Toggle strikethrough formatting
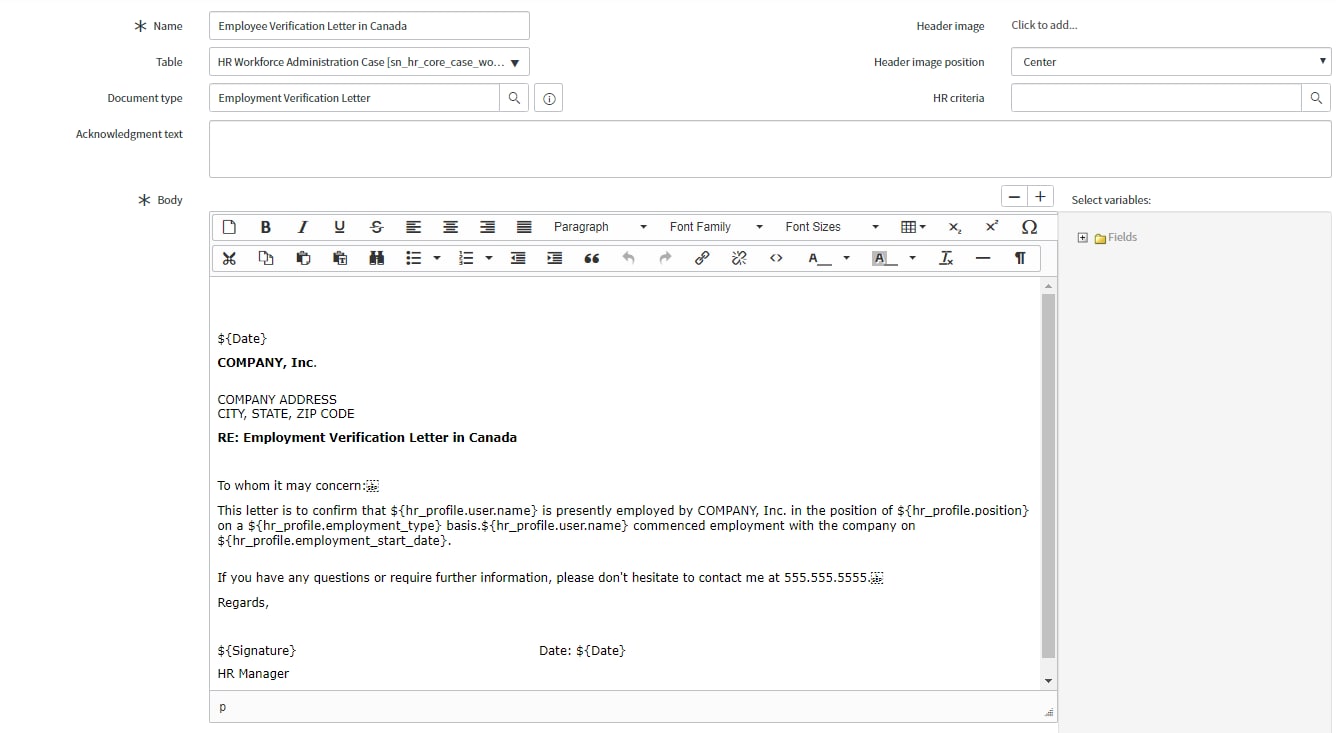This screenshot has width=1336, height=733. (376, 227)
